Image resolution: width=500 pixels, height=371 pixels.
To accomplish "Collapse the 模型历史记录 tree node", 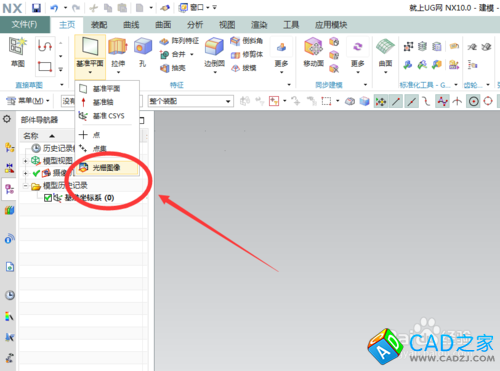I will [25, 186].
